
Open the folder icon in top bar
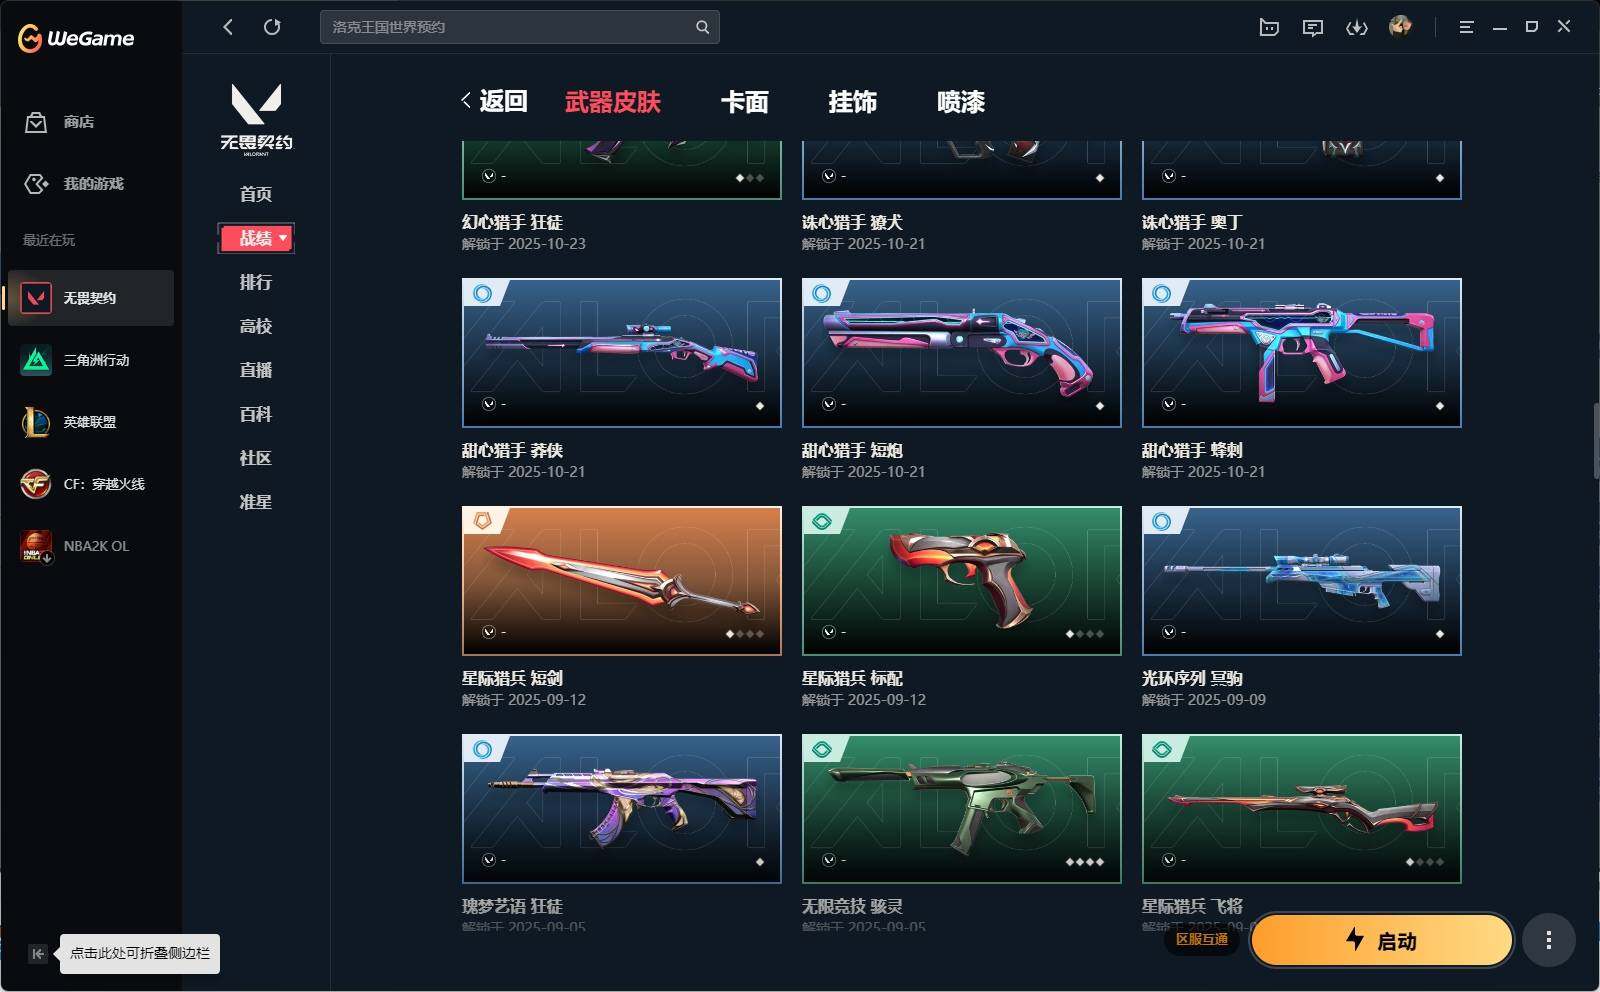(1269, 27)
